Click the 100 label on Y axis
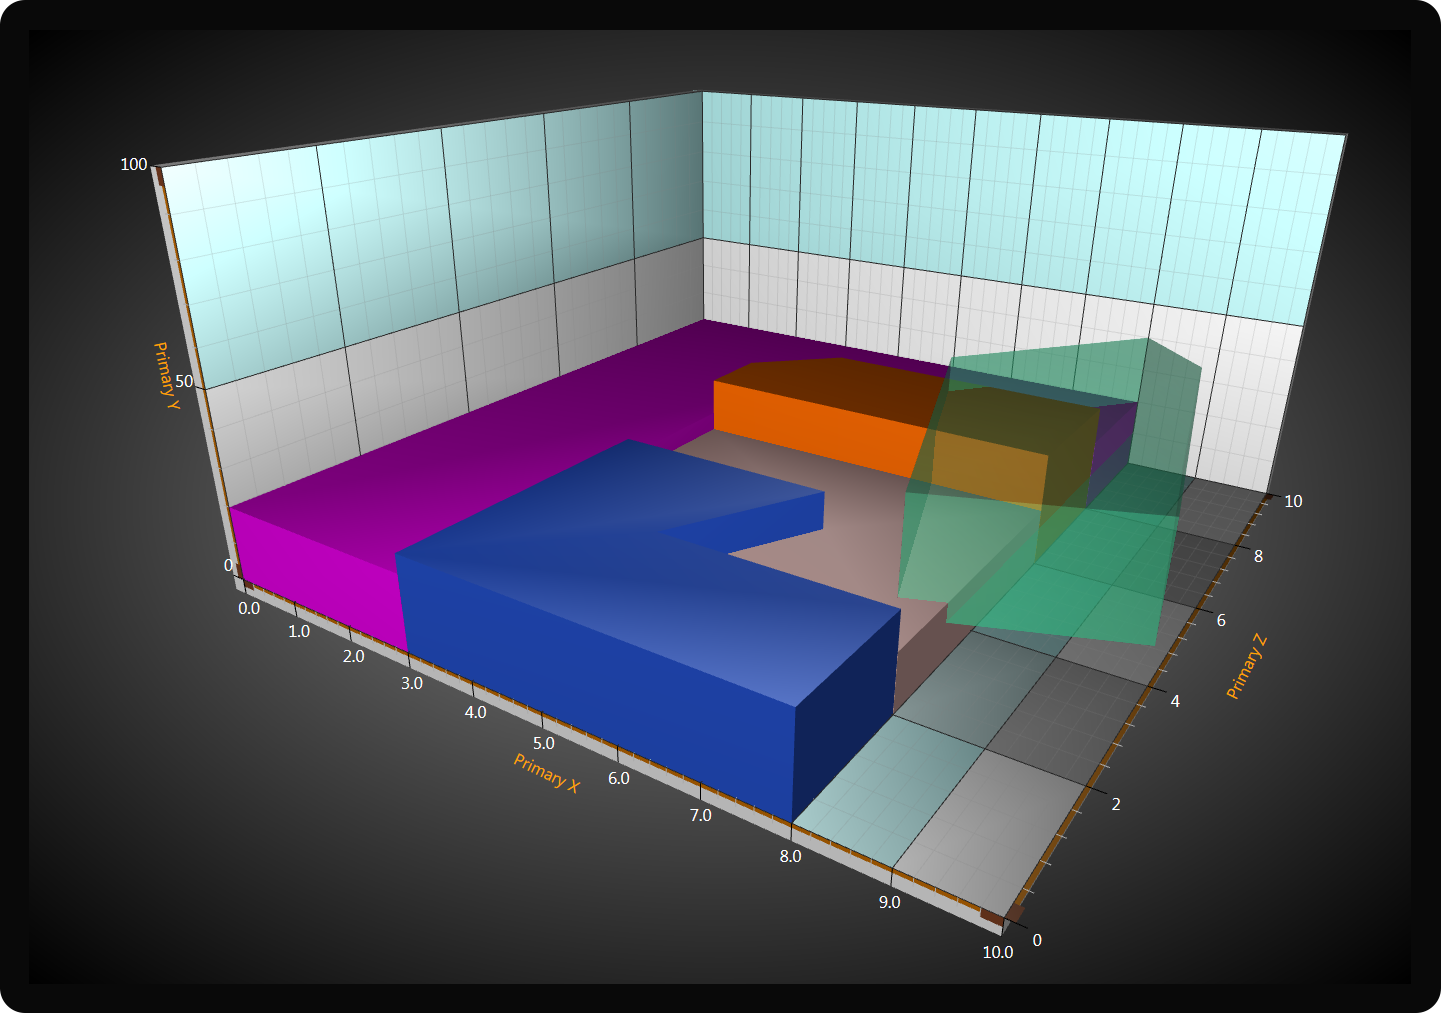The height and width of the screenshot is (1013, 1441). point(134,164)
